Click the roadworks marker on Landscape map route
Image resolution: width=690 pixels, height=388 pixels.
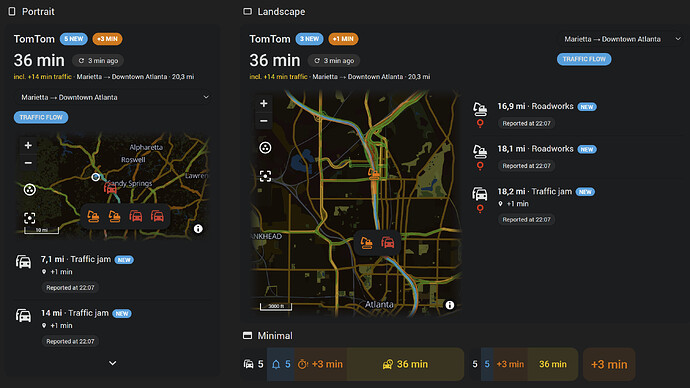pos(374,174)
